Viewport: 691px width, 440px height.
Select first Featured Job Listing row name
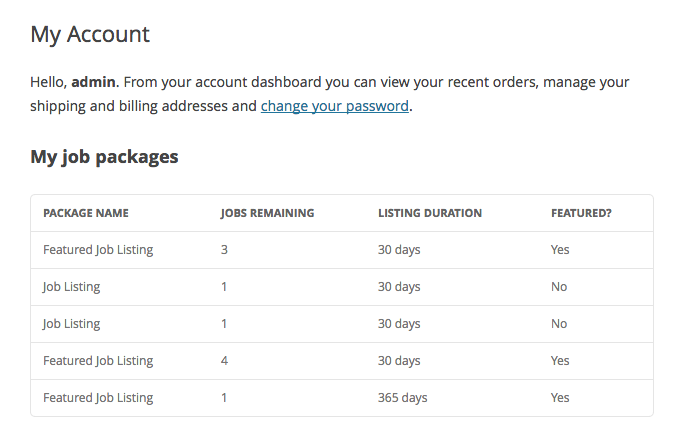pos(98,250)
